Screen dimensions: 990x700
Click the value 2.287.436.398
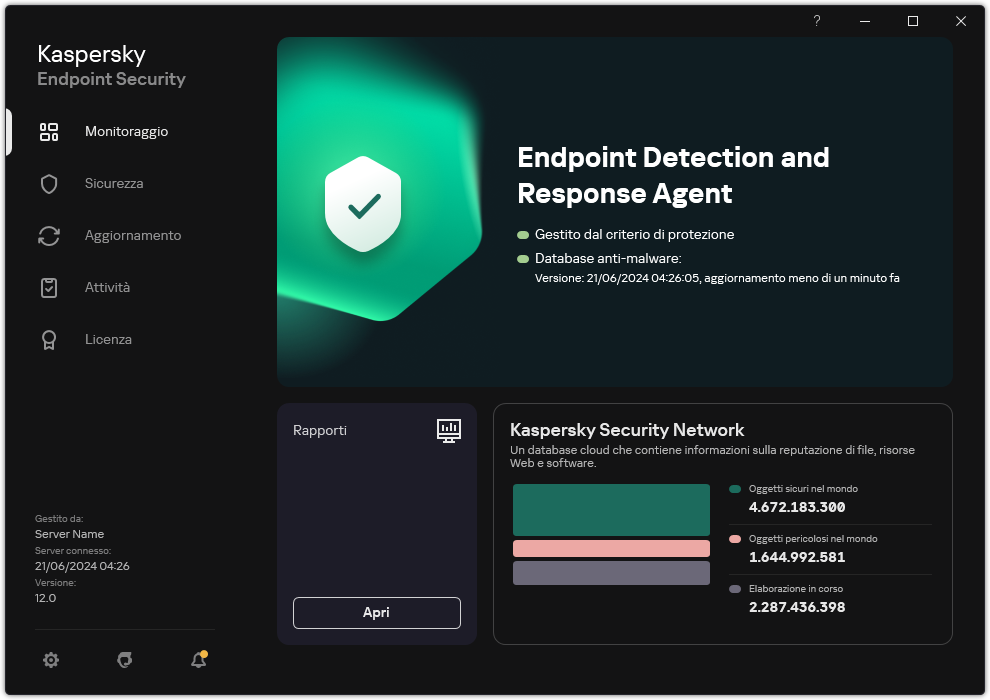coord(797,607)
